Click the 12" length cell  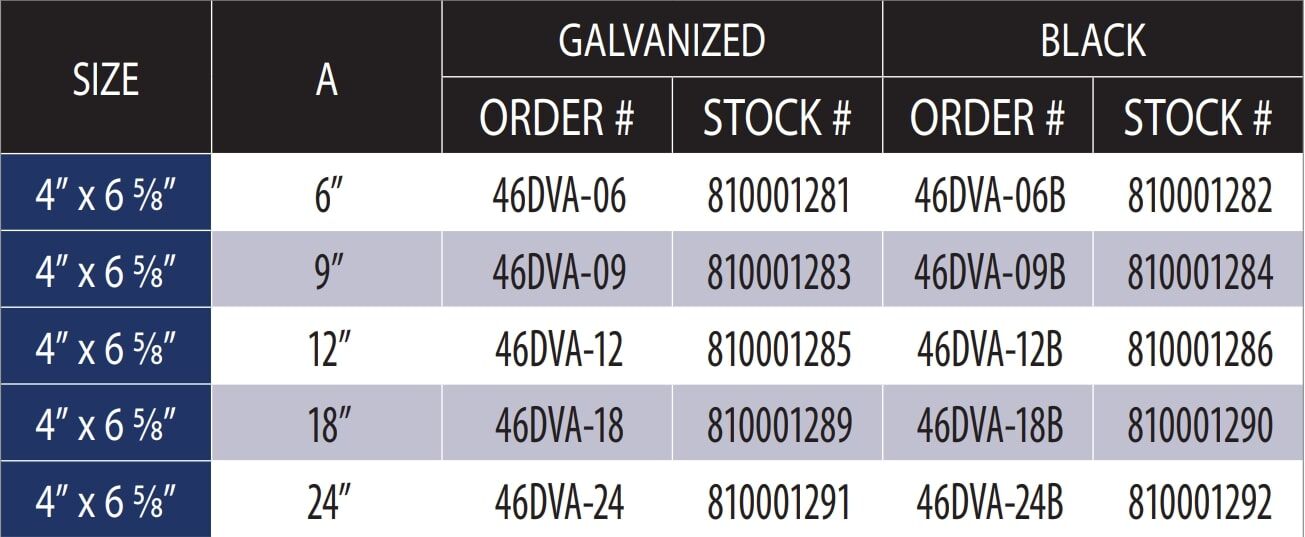[x=327, y=350]
